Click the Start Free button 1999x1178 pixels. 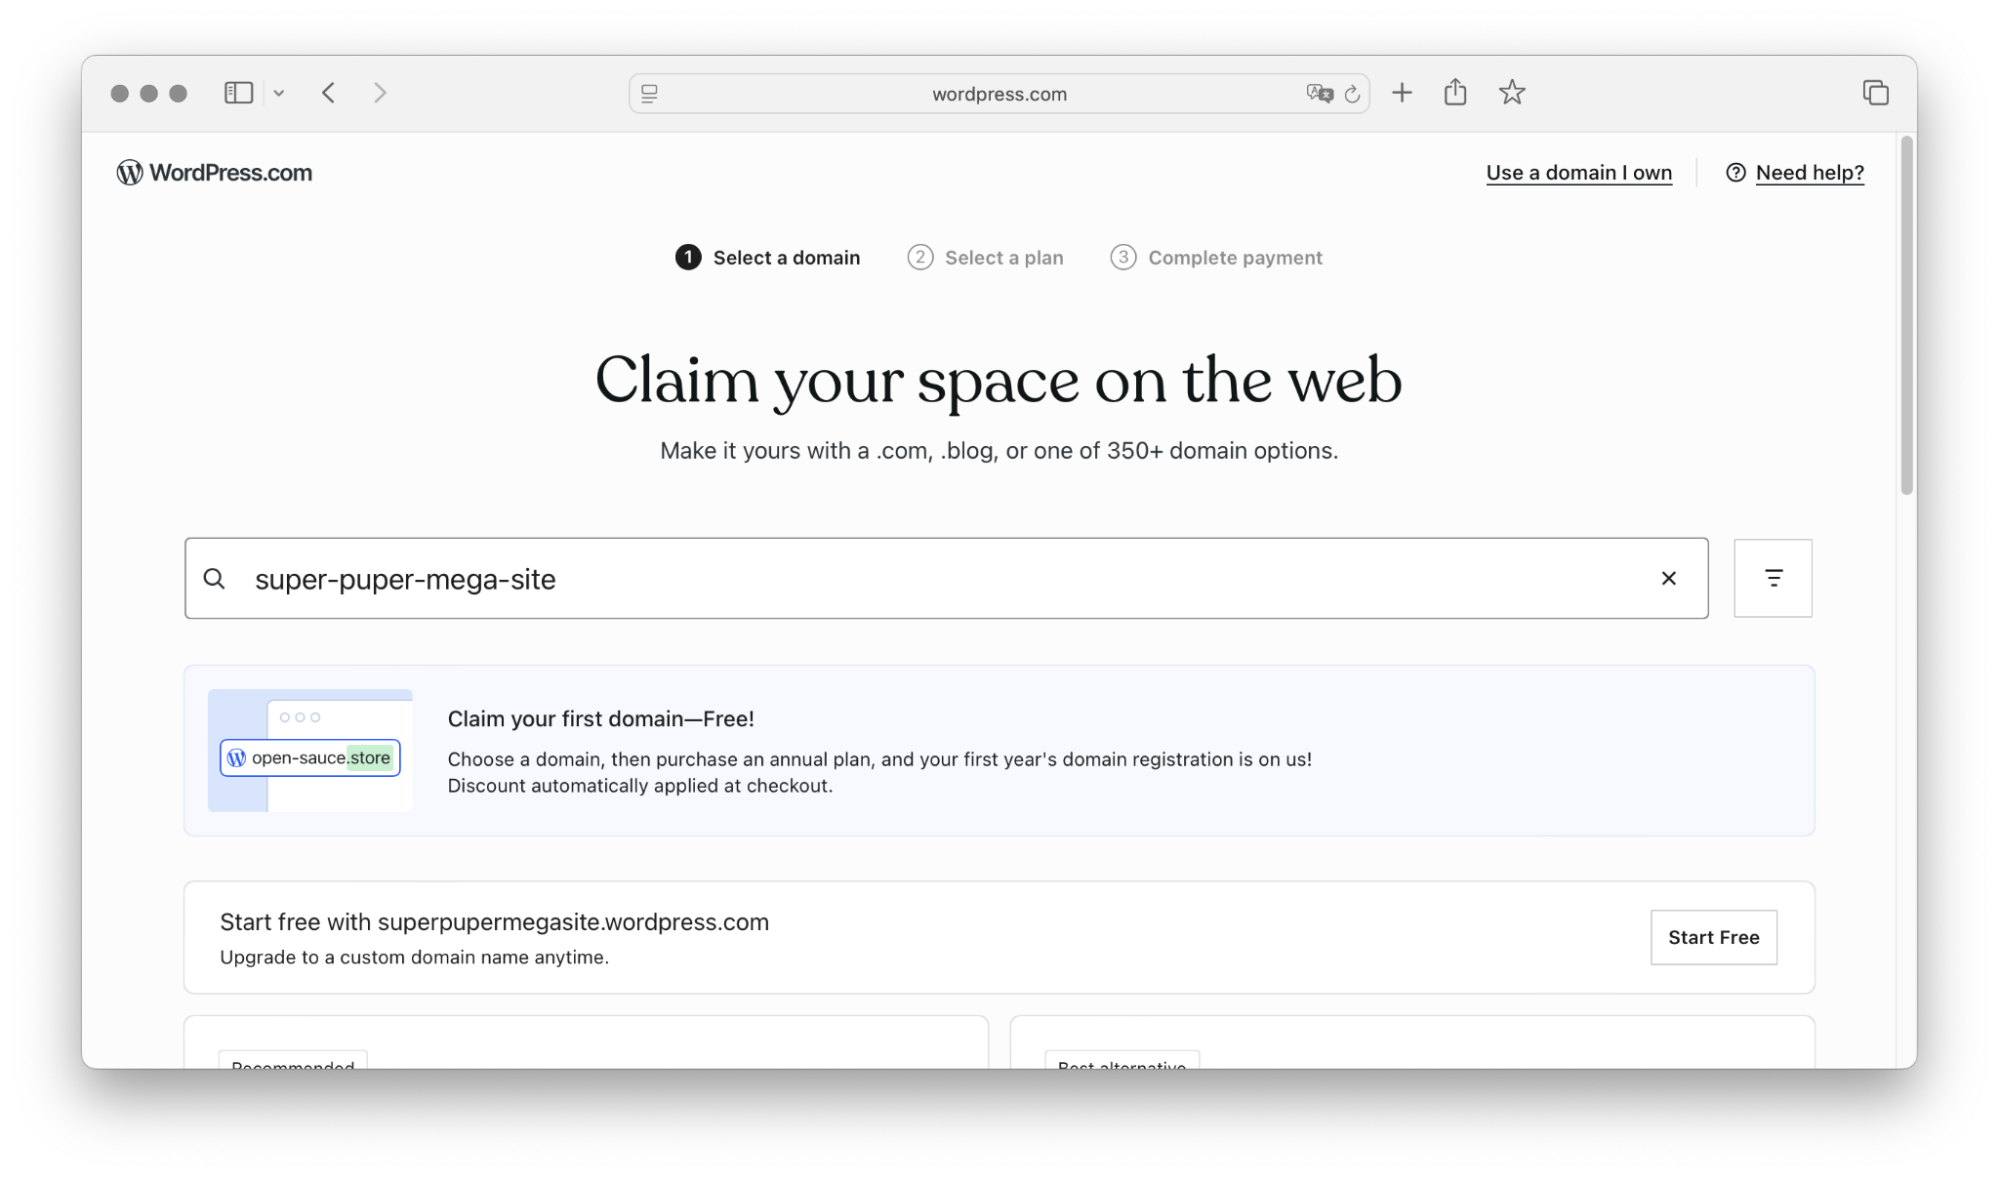coord(1713,937)
